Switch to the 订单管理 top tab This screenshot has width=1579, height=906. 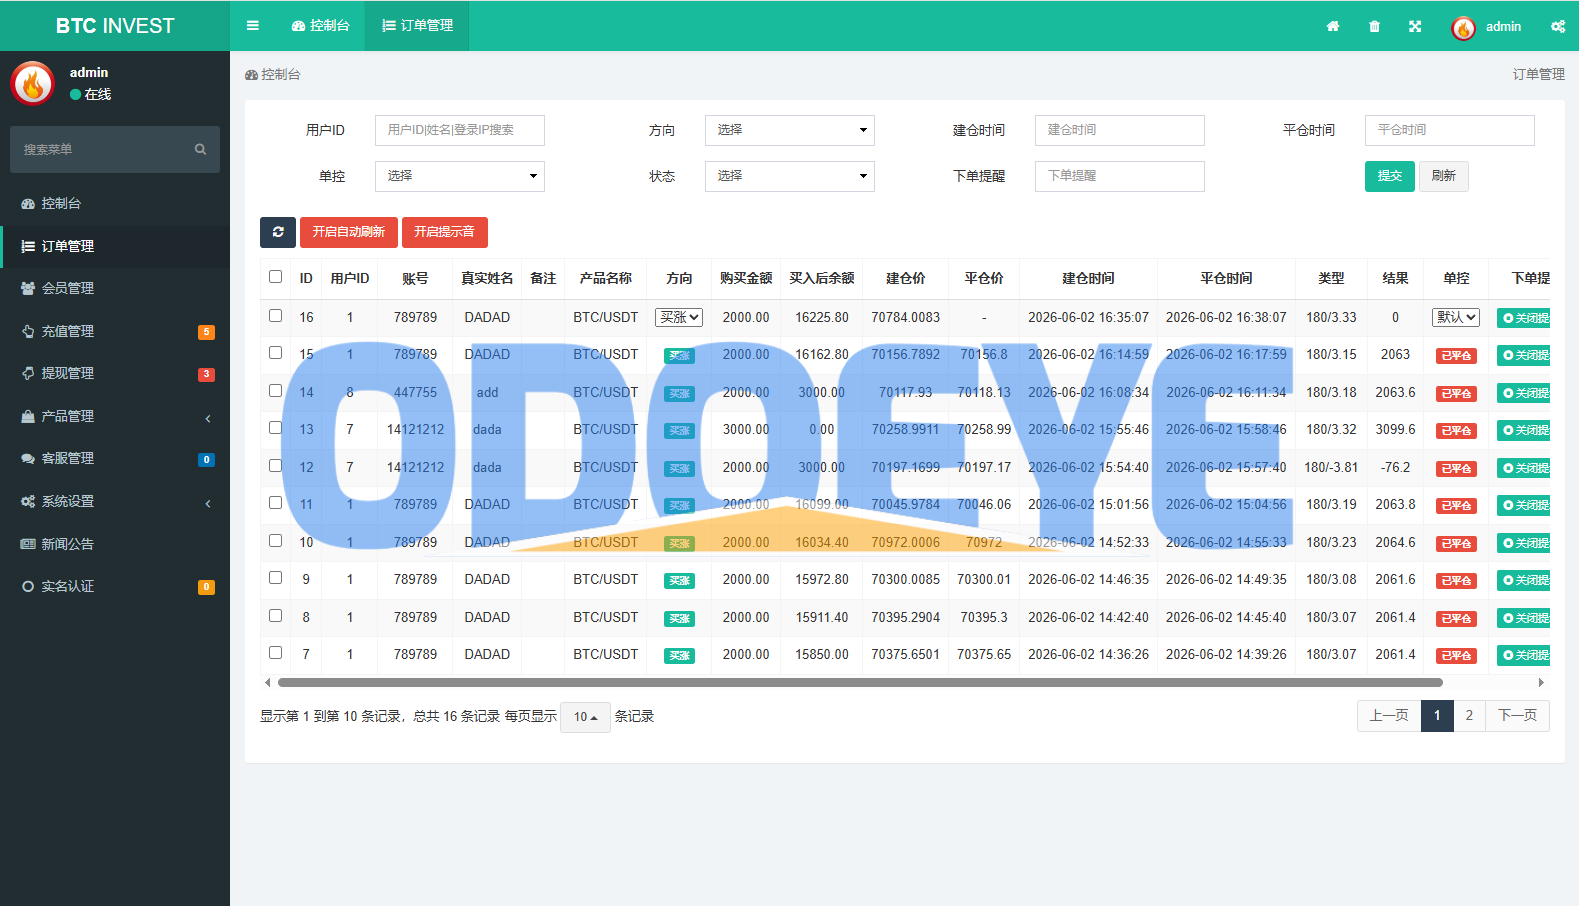point(417,26)
